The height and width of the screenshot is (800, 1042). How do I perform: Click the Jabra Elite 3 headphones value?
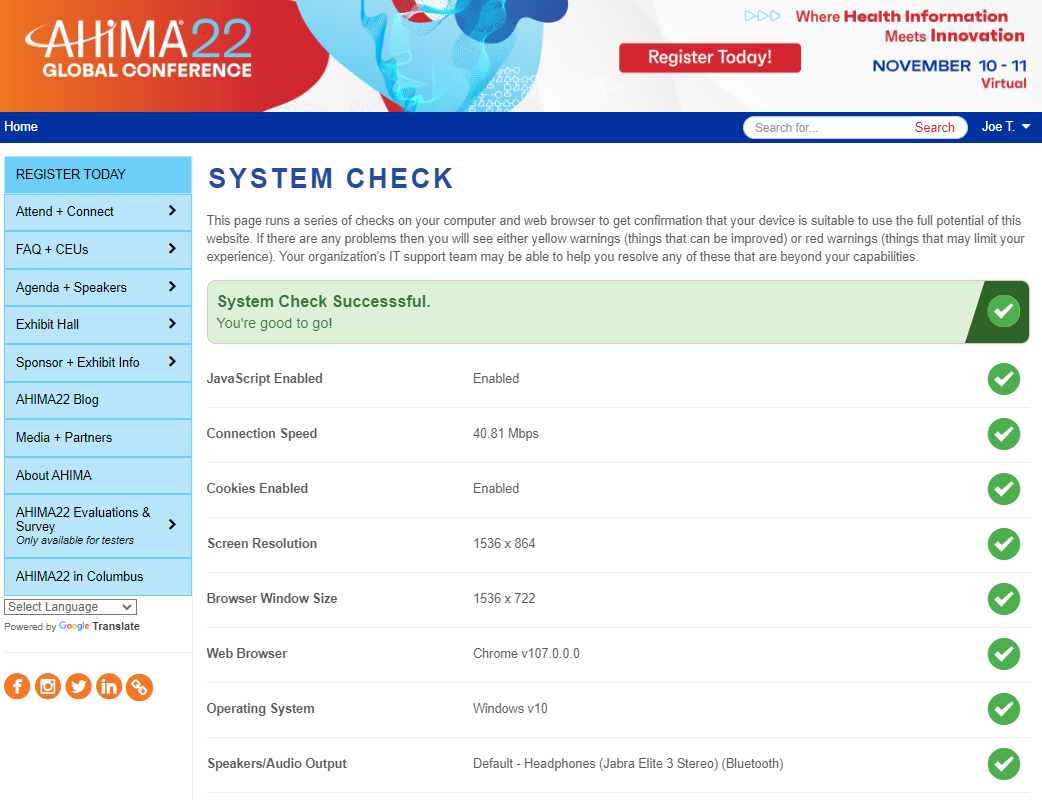click(x=628, y=763)
